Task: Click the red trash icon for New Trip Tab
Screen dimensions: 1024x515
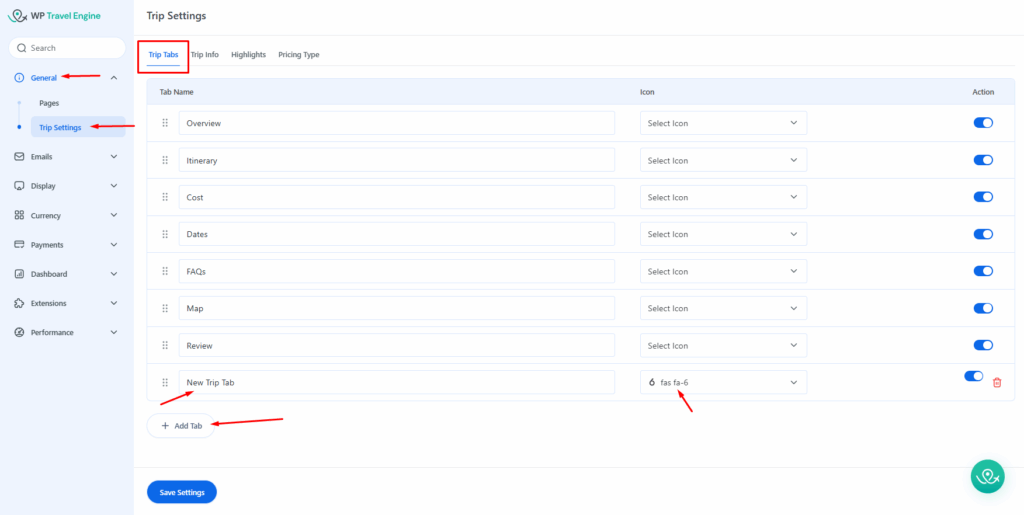Action: point(996,383)
